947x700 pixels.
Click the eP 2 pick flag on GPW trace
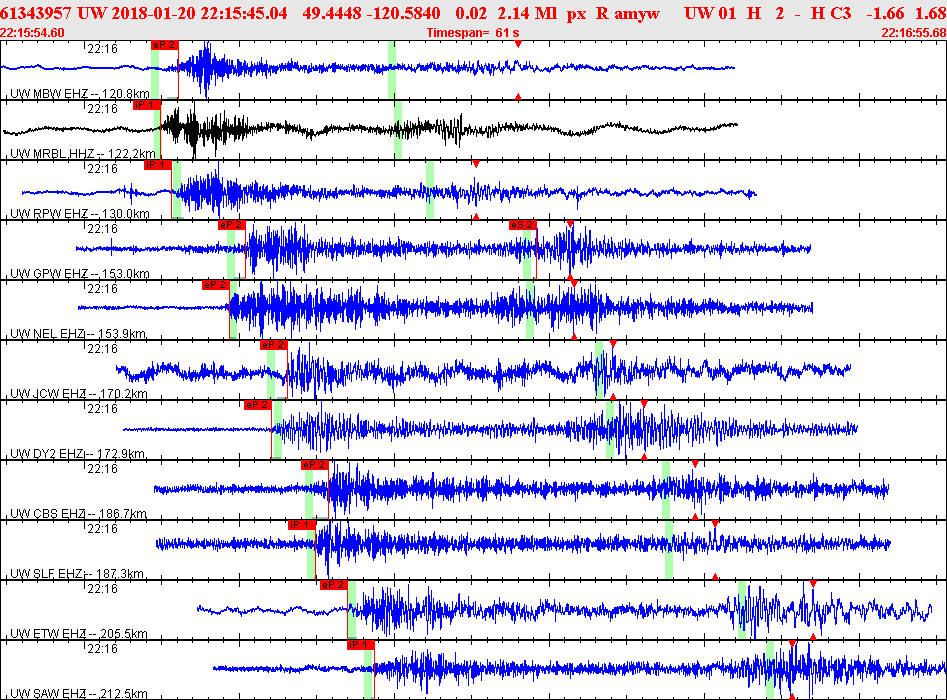[x=231, y=225]
